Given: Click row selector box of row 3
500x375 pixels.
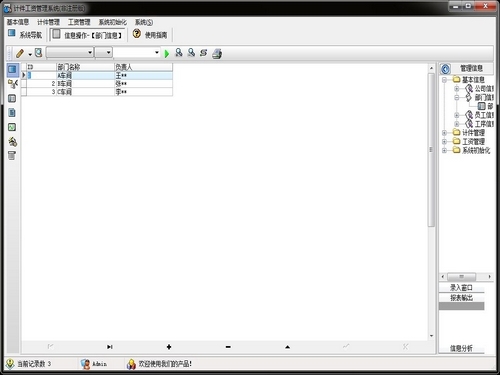Looking at the screenshot, I should 24,92.
